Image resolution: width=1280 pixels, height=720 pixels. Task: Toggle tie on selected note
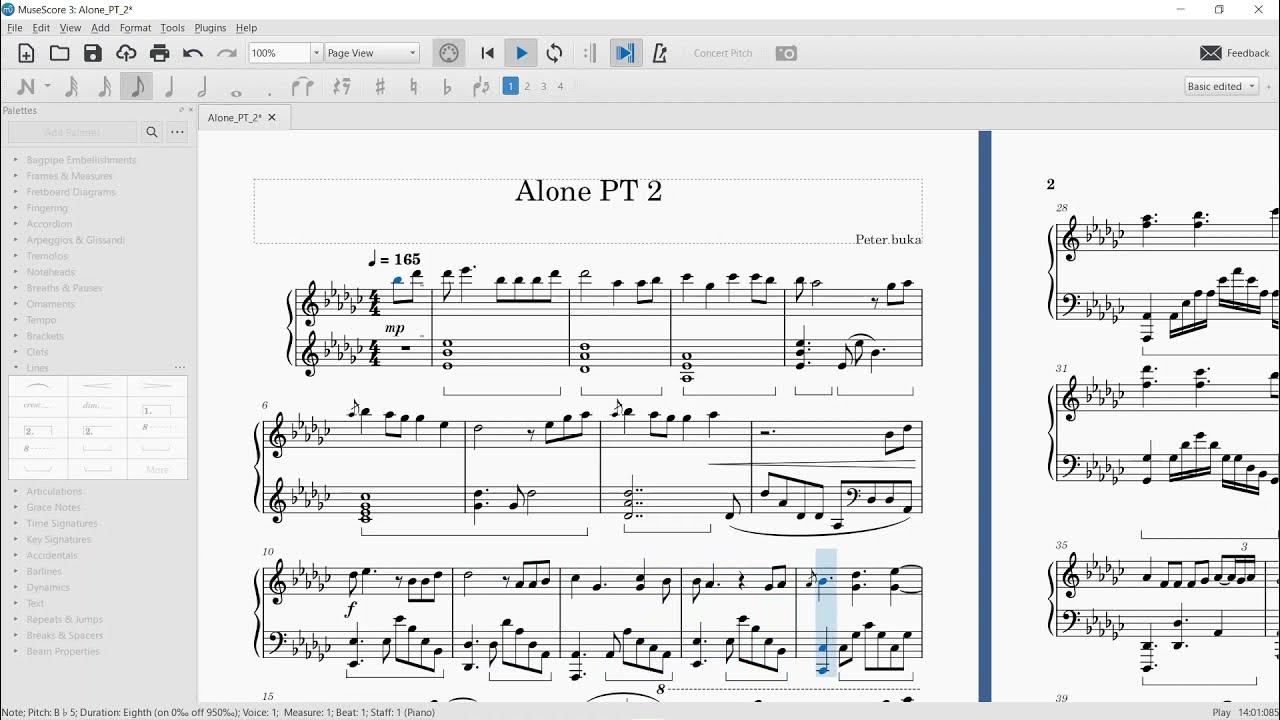click(303, 87)
